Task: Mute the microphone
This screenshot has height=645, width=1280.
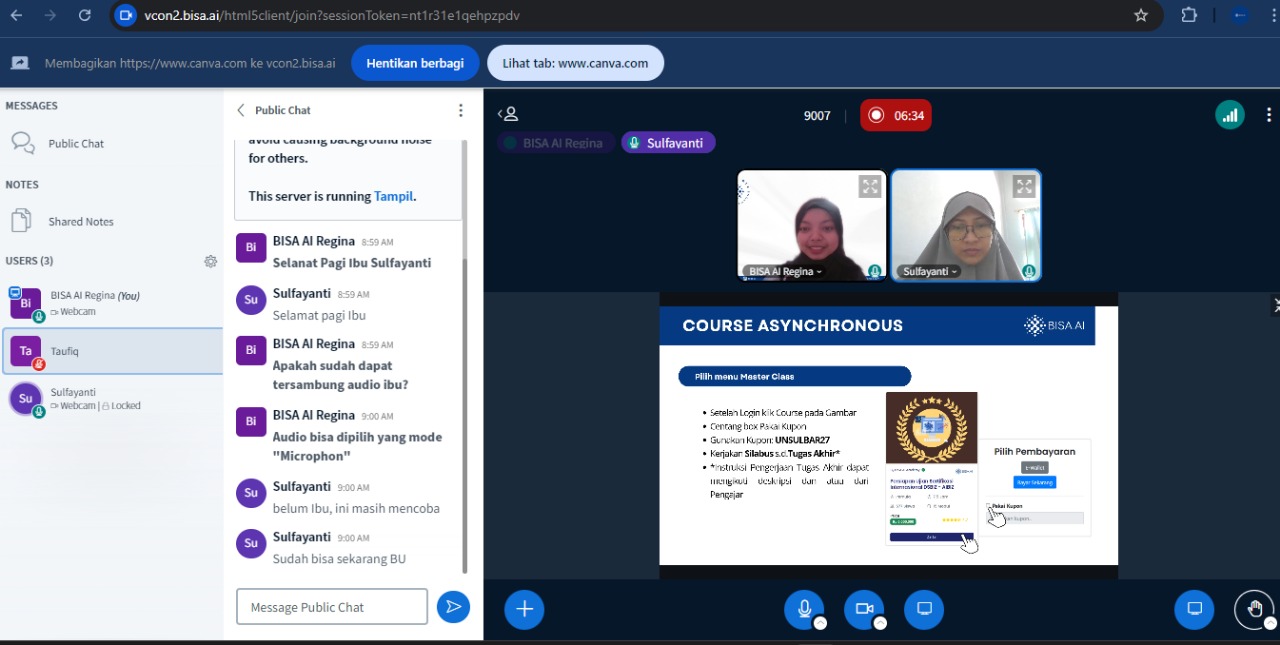Action: [x=803, y=609]
